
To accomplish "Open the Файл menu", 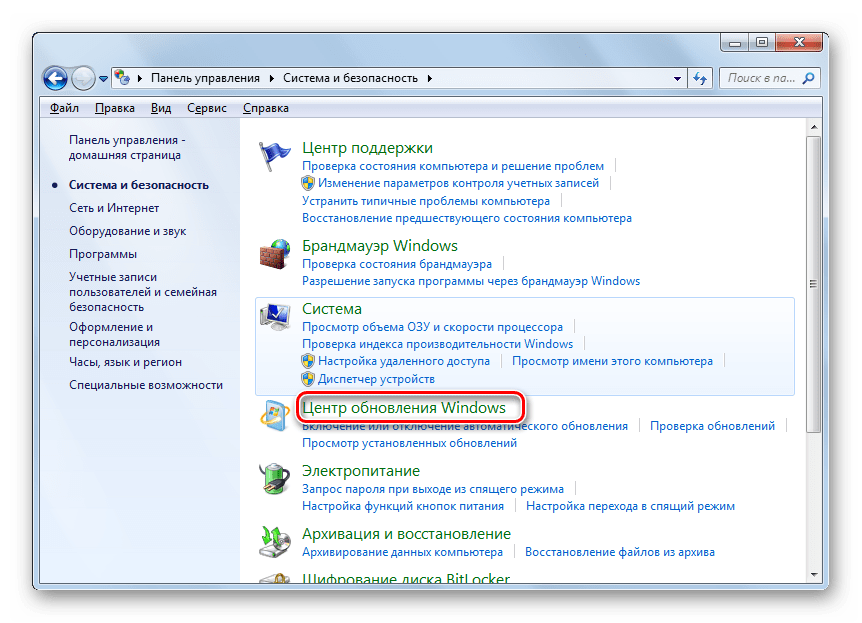I will pos(64,108).
